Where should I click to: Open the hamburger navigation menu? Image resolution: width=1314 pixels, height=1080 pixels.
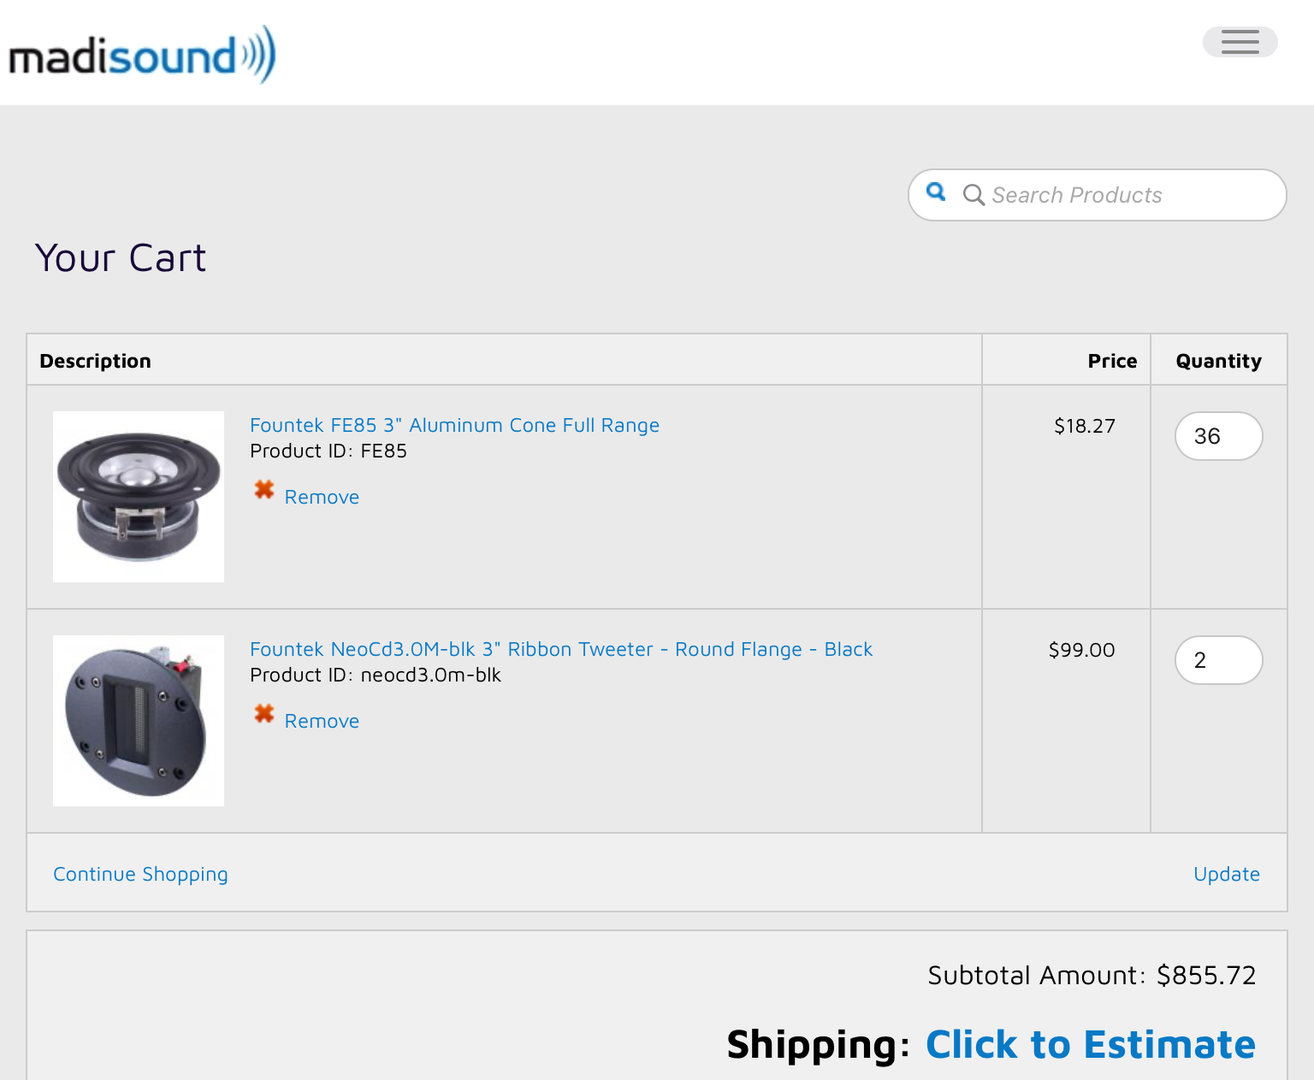tap(1239, 42)
